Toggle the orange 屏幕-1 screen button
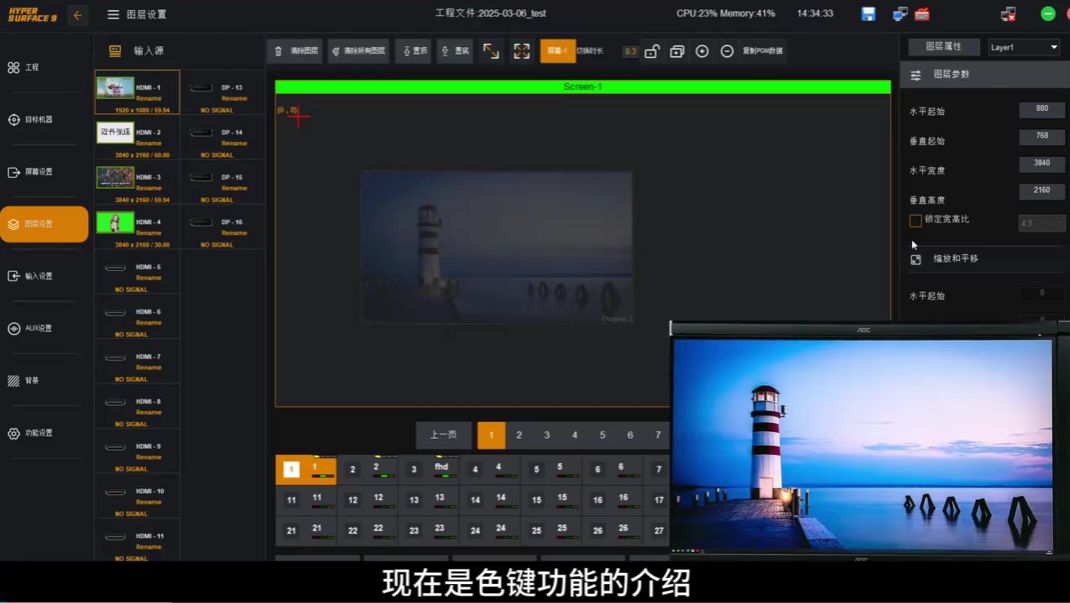Image resolution: width=1070 pixels, height=603 pixels. (x=557, y=51)
